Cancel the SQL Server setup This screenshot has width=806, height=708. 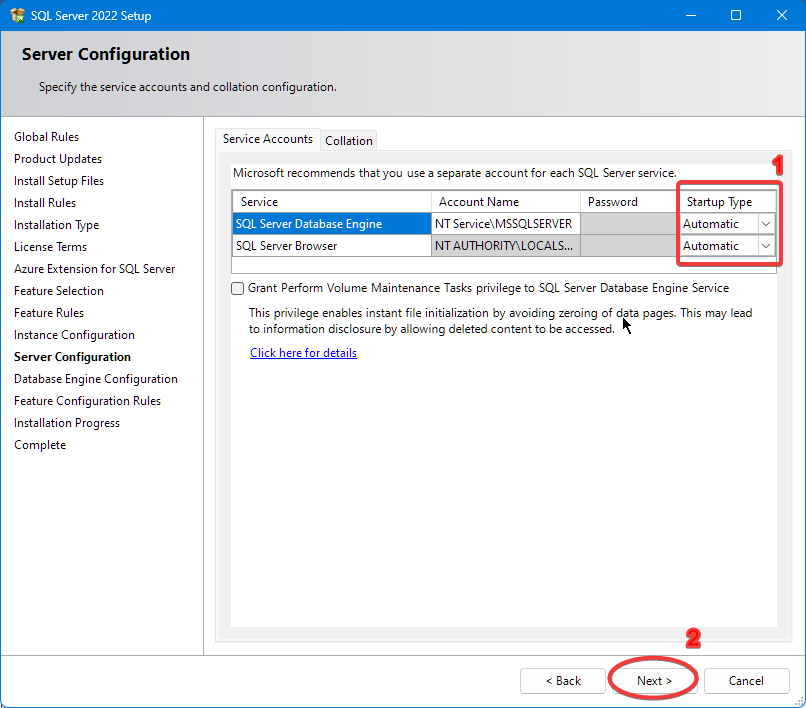tap(746, 681)
